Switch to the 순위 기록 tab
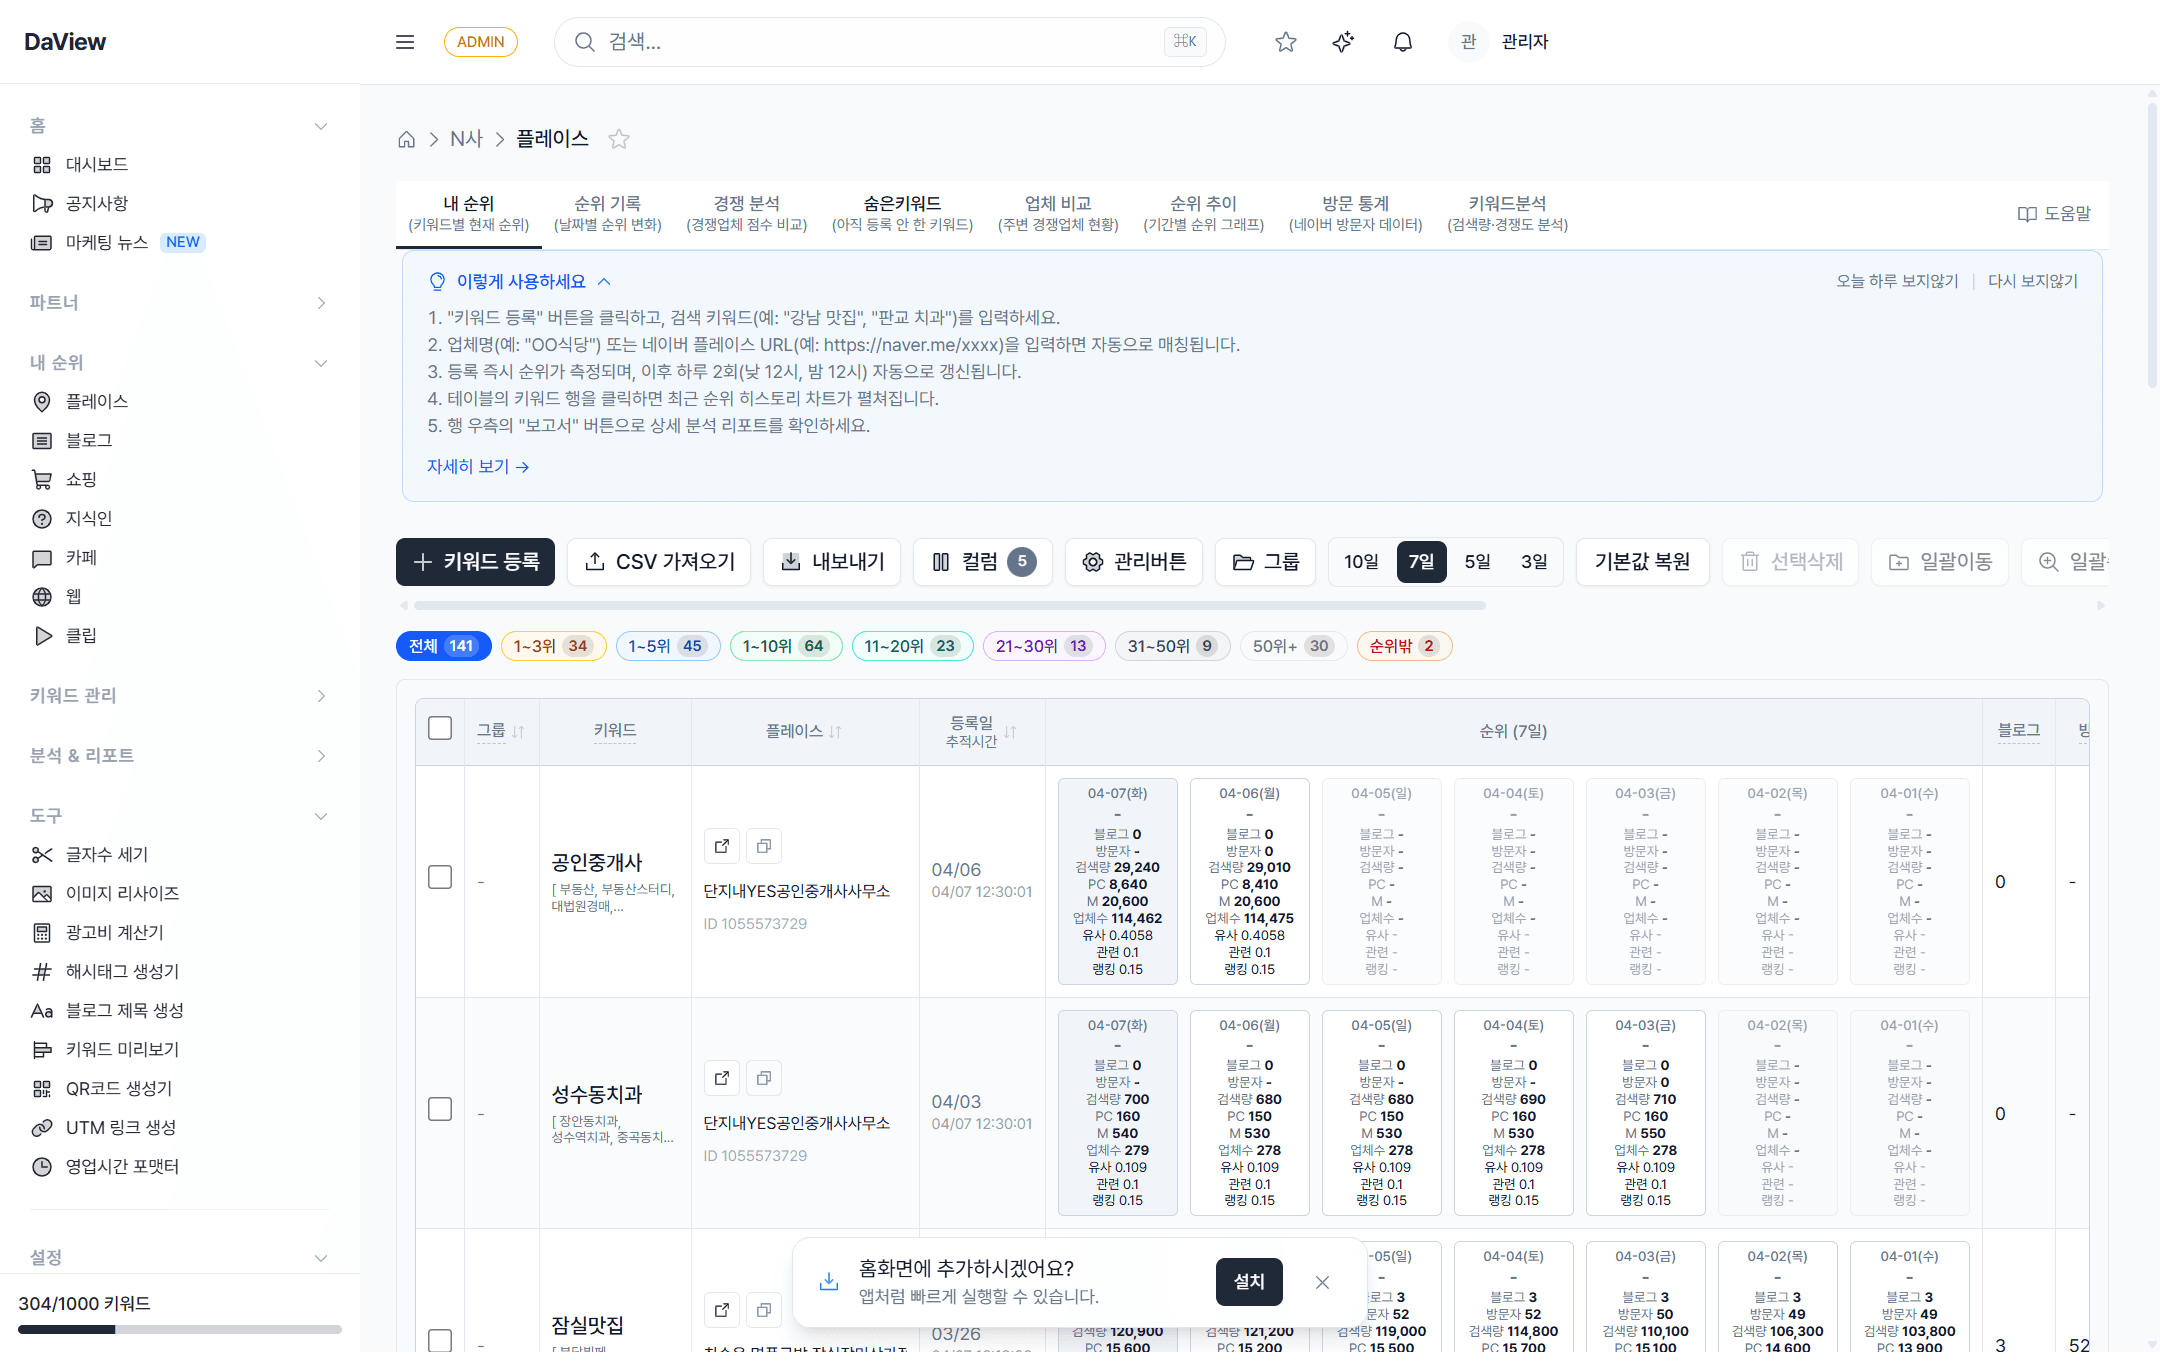Viewport: 2160px width, 1352px height. [607, 213]
